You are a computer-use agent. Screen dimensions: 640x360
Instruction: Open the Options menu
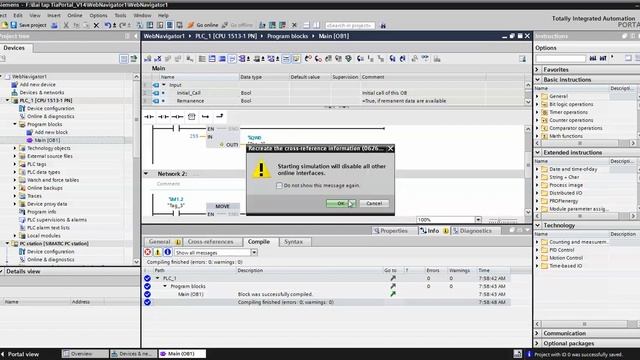coord(98,15)
